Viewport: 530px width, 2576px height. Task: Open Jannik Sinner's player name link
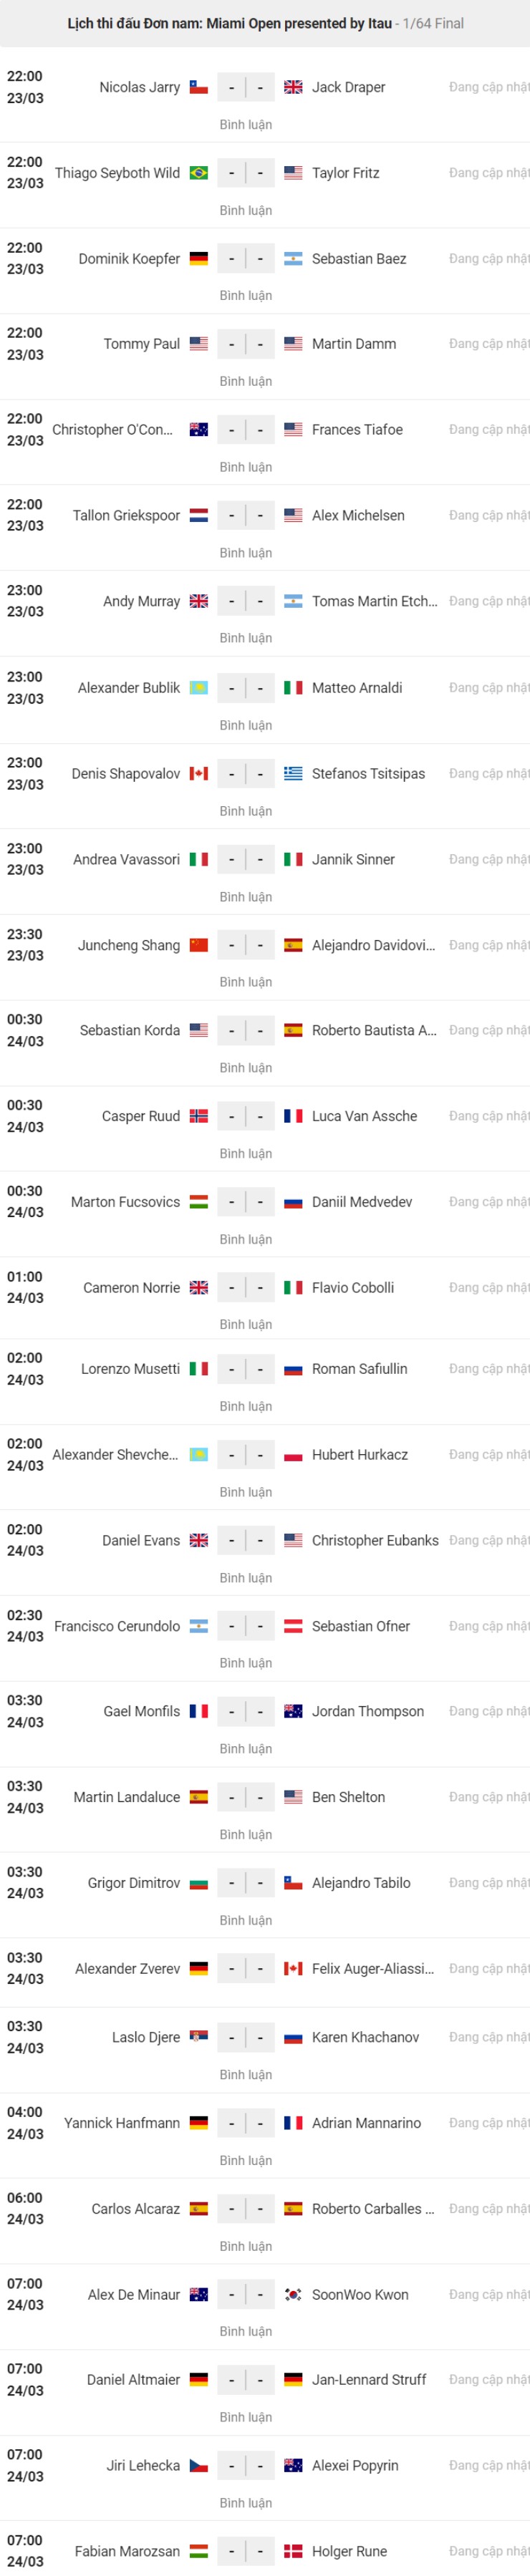pyautogui.click(x=353, y=859)
